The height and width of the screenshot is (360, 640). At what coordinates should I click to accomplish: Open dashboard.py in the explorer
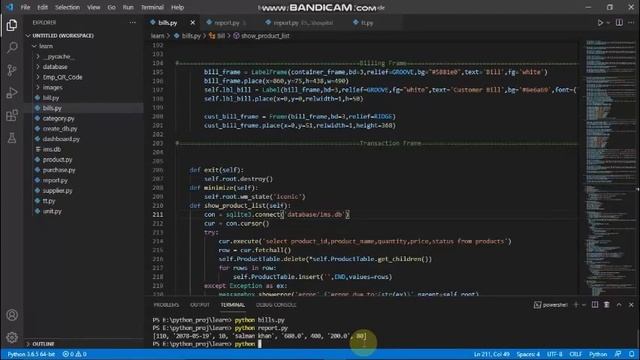pyautogui.click(x=61, y=139)
